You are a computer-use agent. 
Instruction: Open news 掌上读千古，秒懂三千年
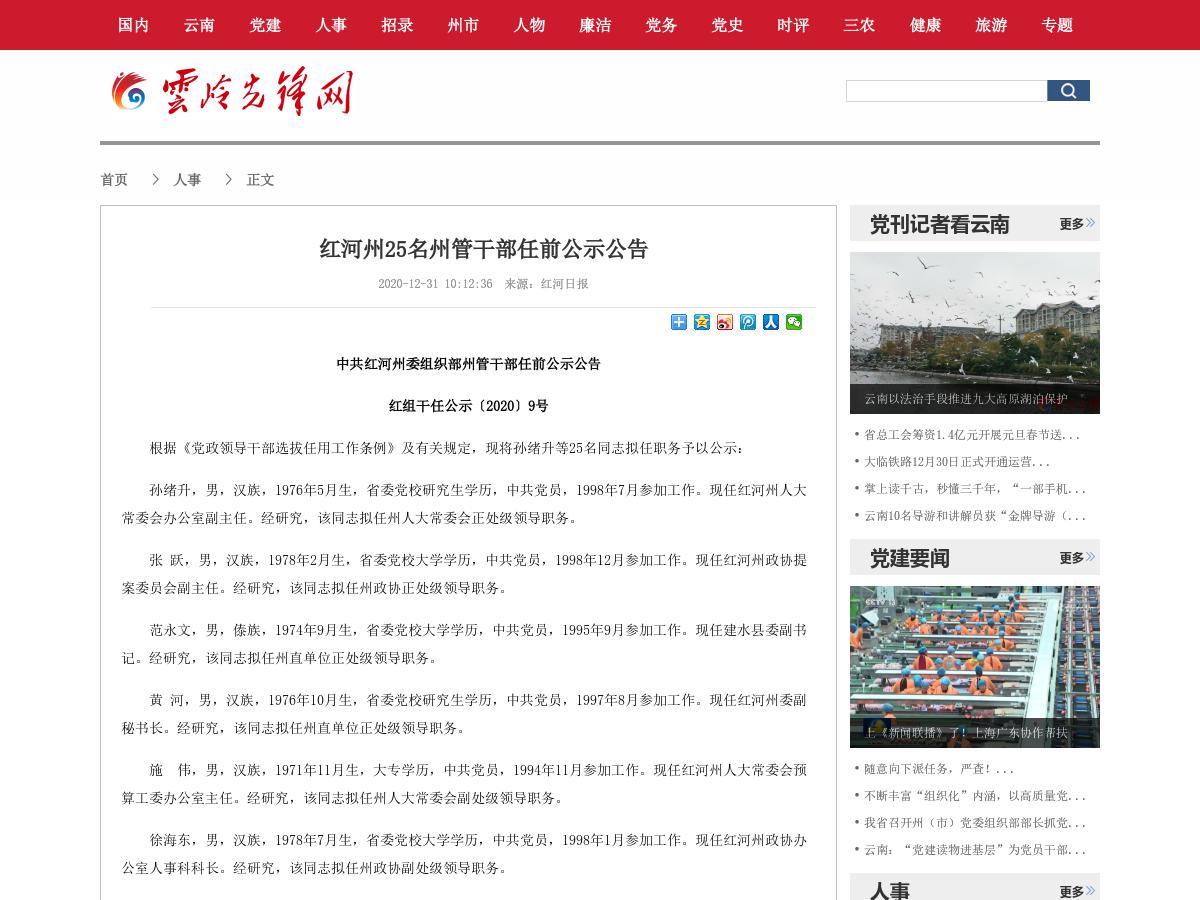pyautogui.click(x=975, y=489)
